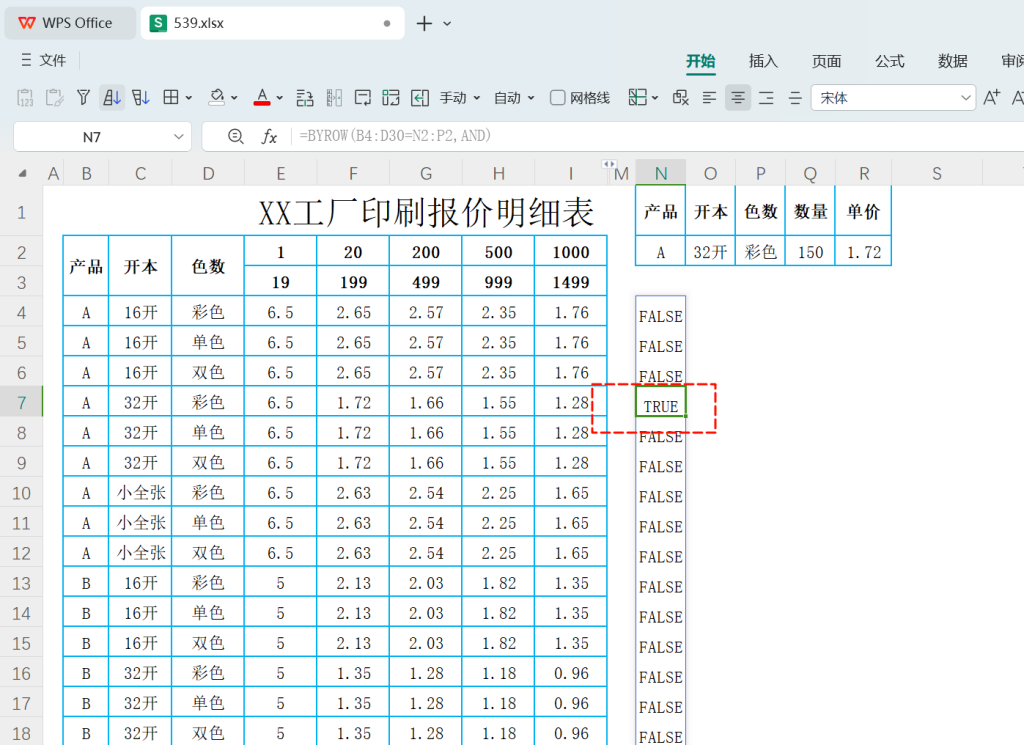
Task: Switch to the 开始 tab
Action: 701,61
